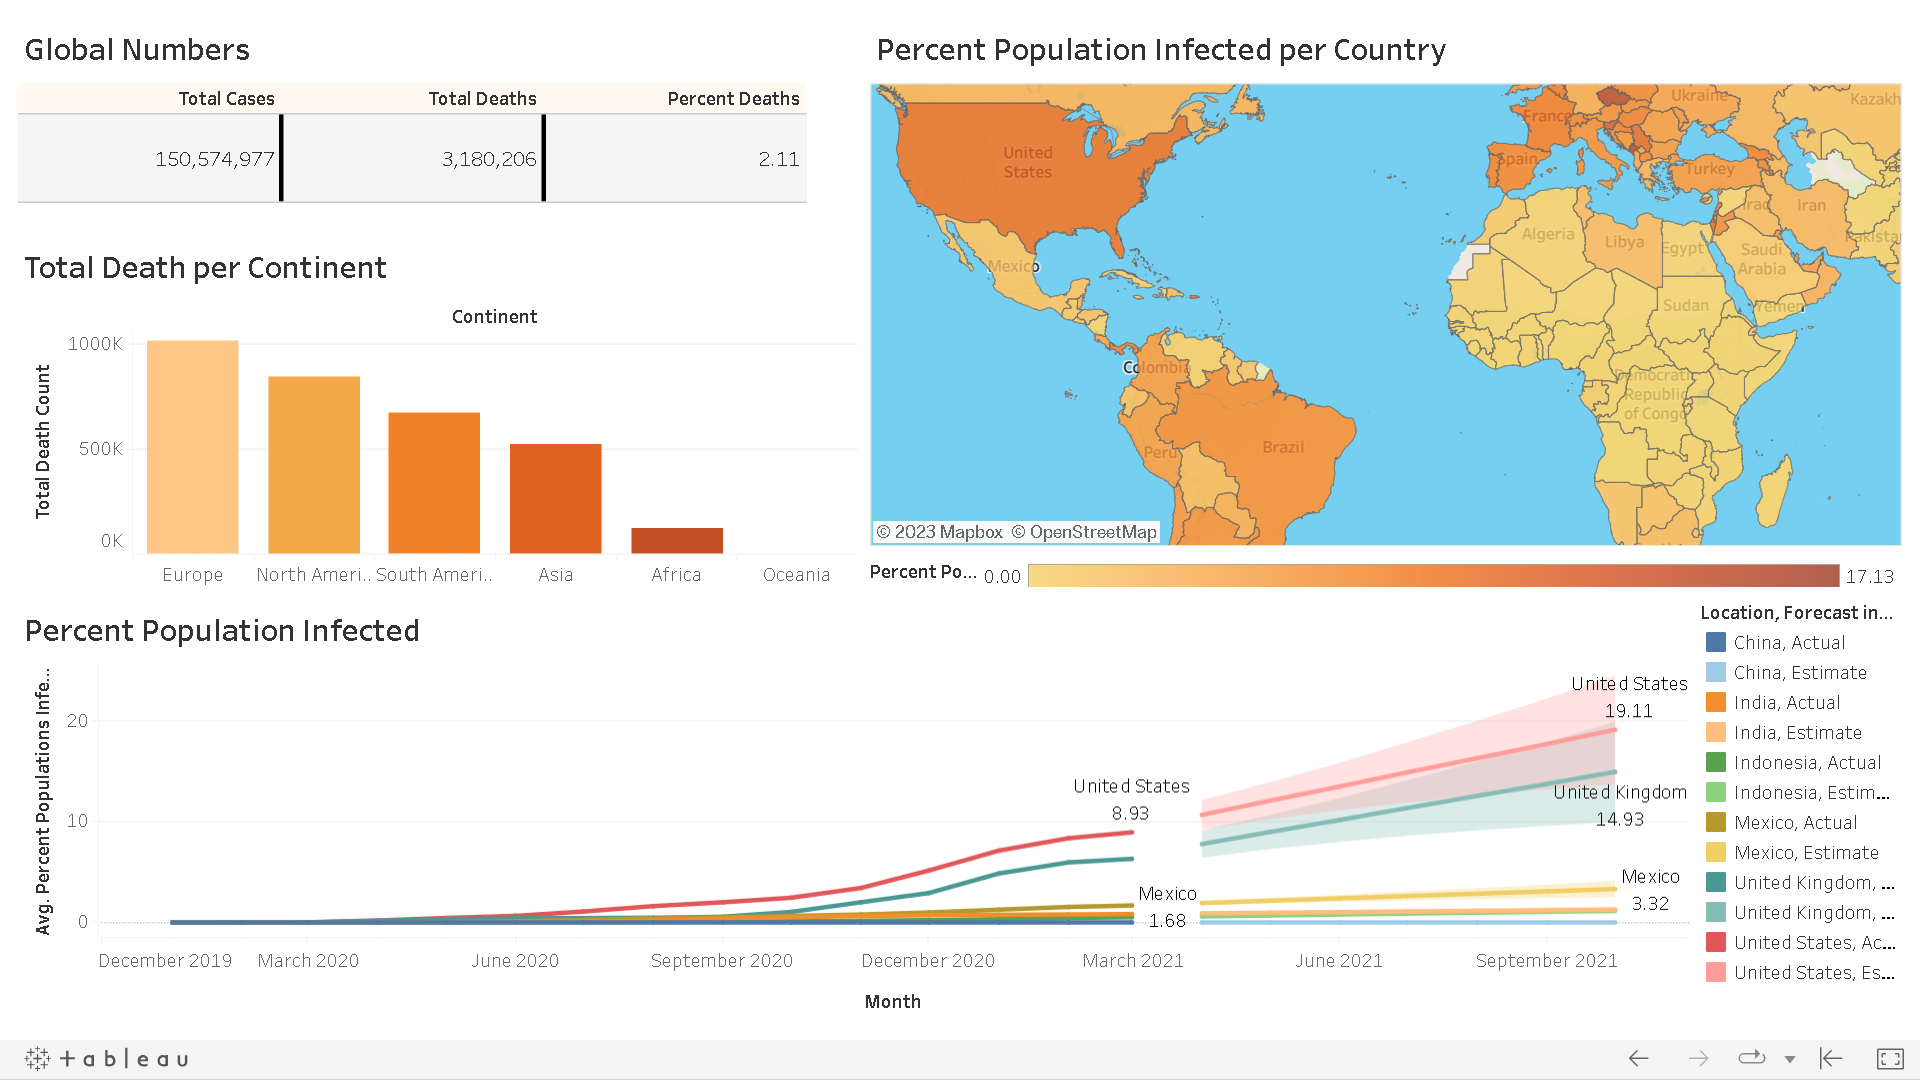The width and height of the screenshot is (1920, 1080).
Task: Click the Replay animation icon
Action: pyautogui.click(x=1752, y=1058)
